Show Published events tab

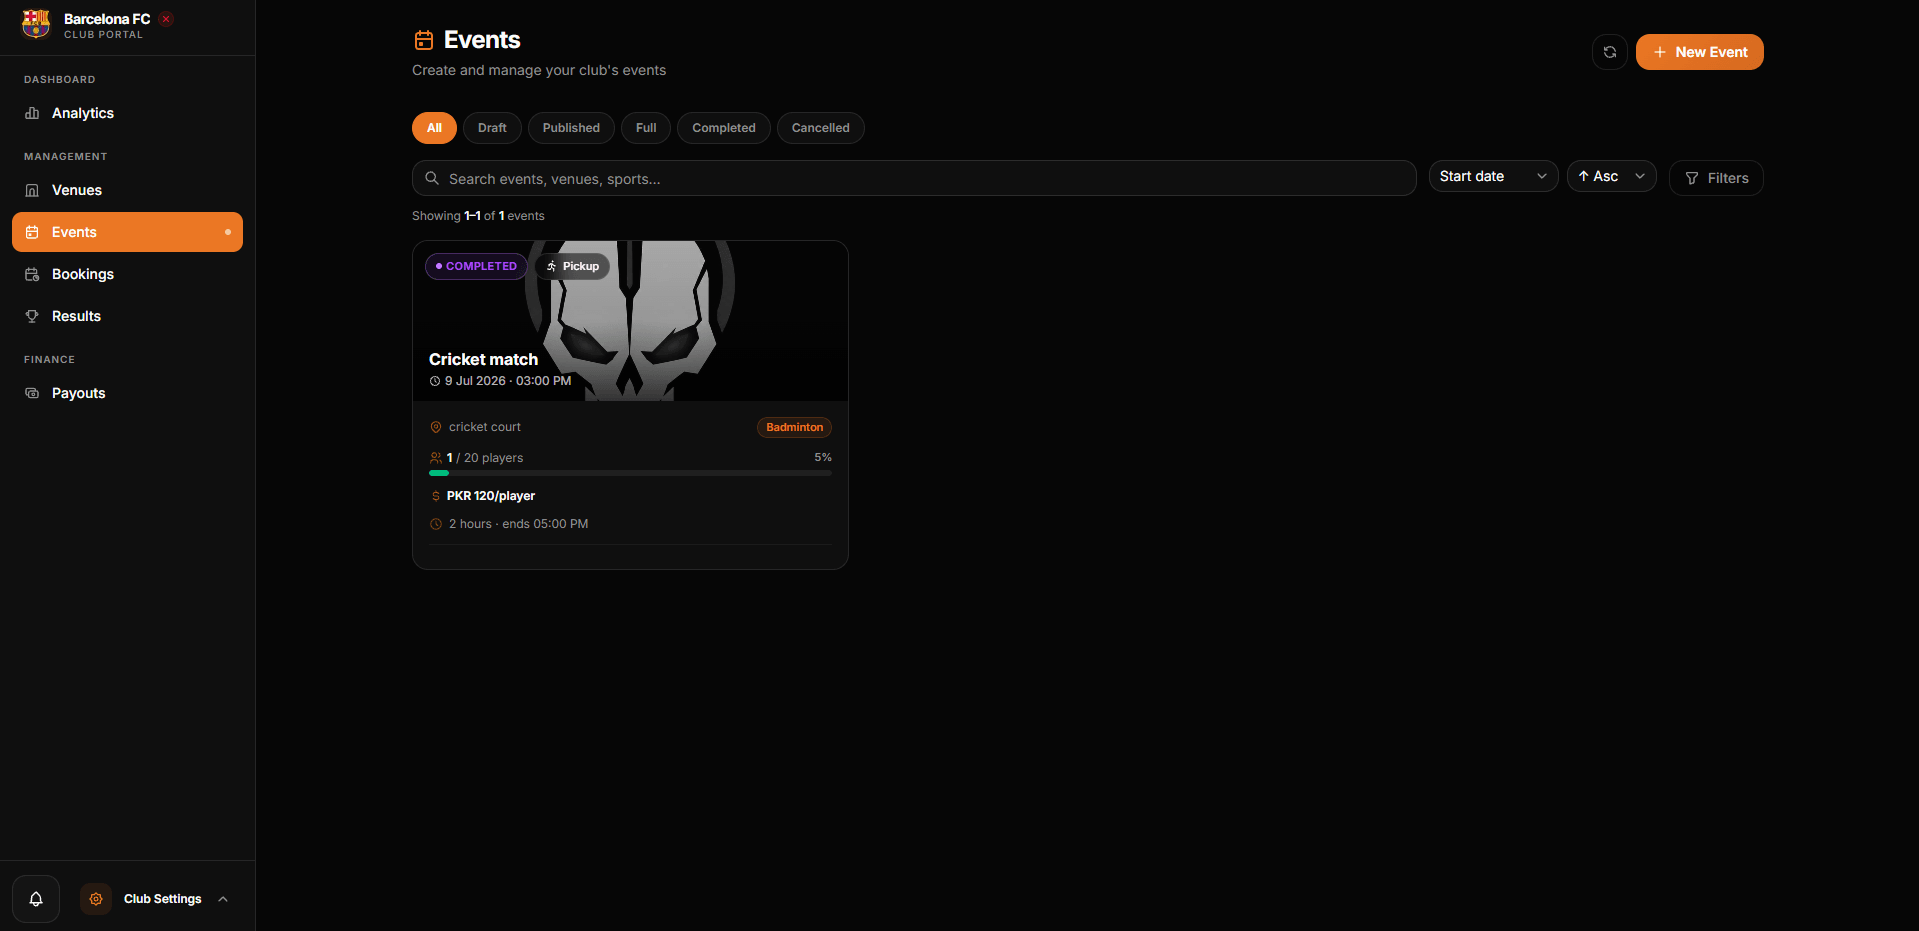571,128
